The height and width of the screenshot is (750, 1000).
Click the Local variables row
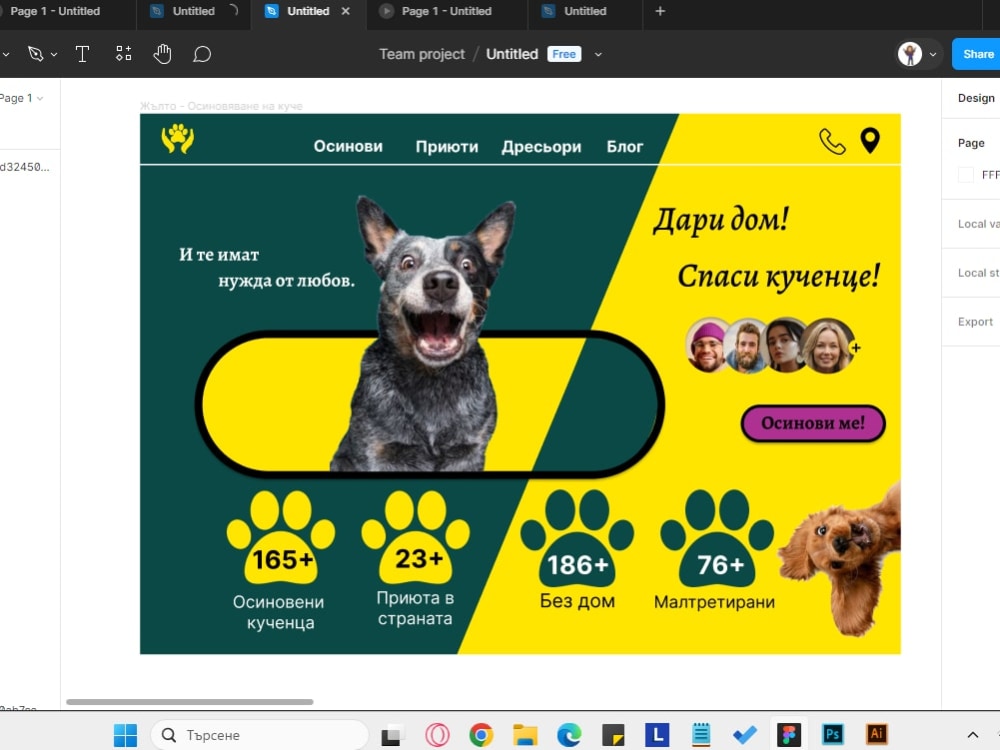click(971, 224)
